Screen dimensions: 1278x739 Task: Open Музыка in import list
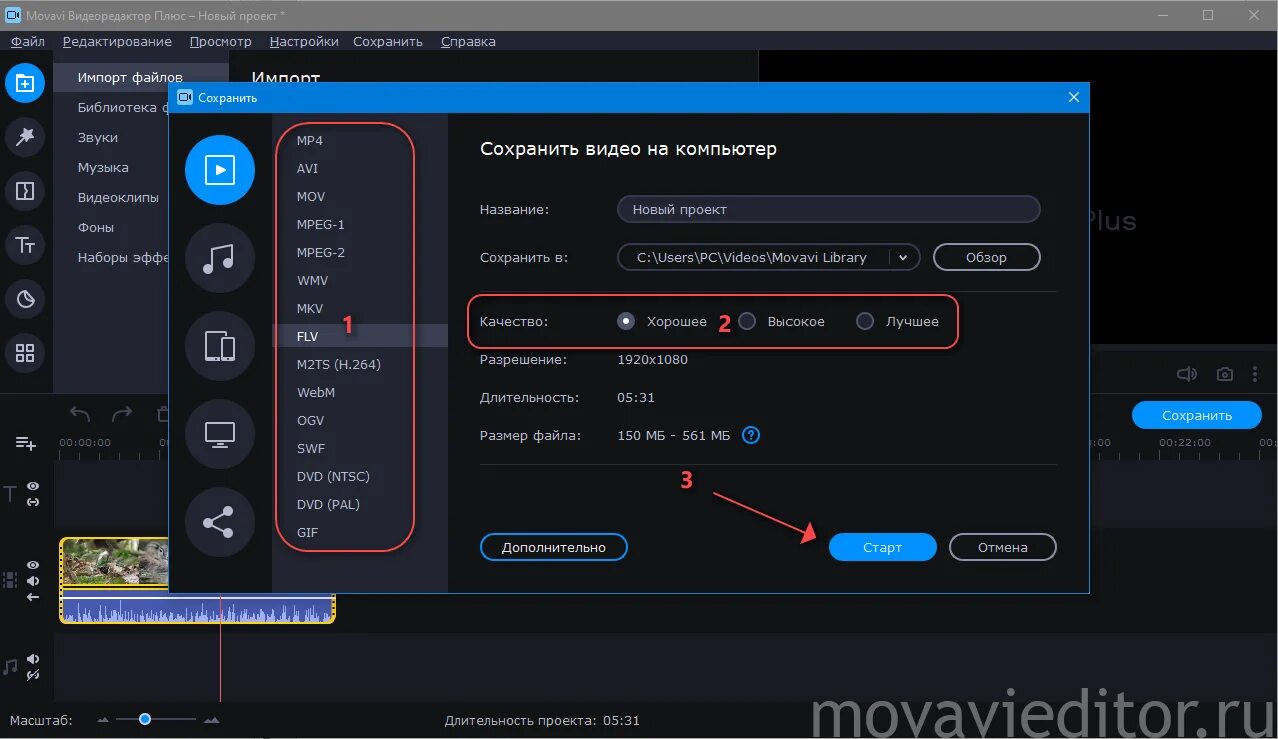coord(103,167)
